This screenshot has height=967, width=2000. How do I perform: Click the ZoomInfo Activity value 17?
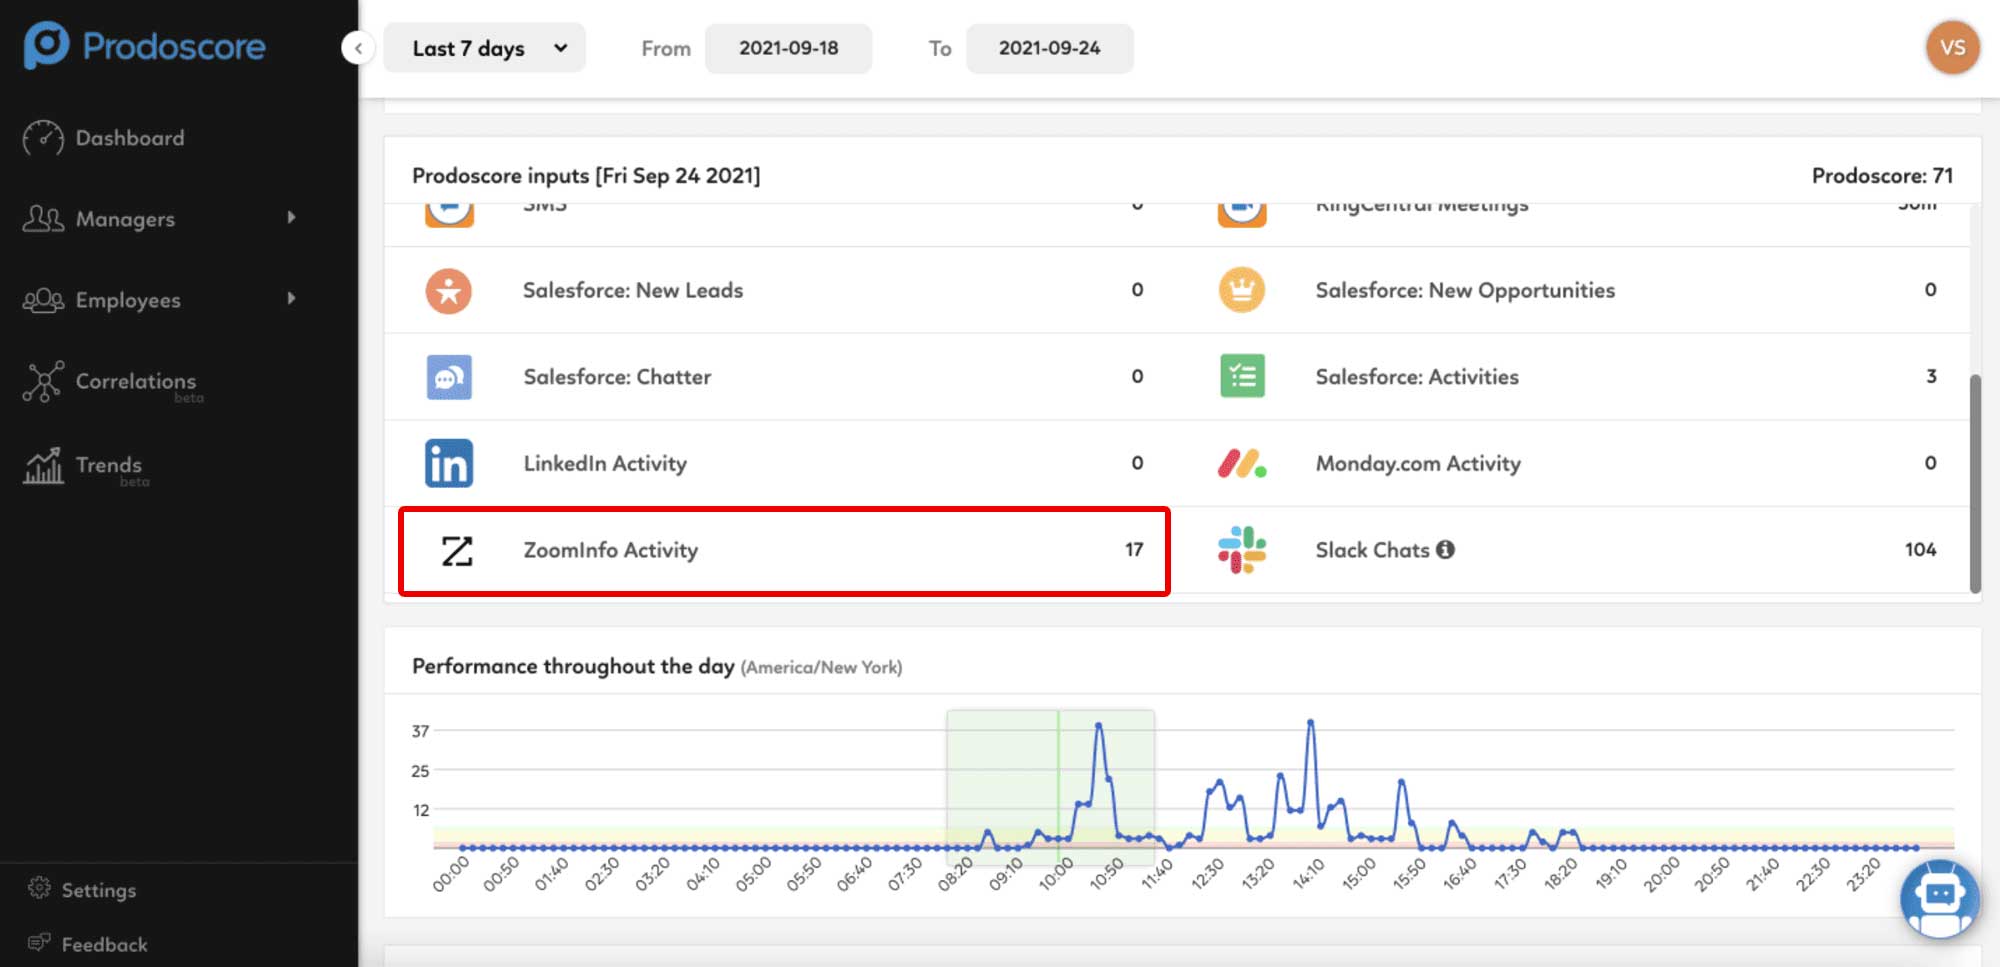1134,549
